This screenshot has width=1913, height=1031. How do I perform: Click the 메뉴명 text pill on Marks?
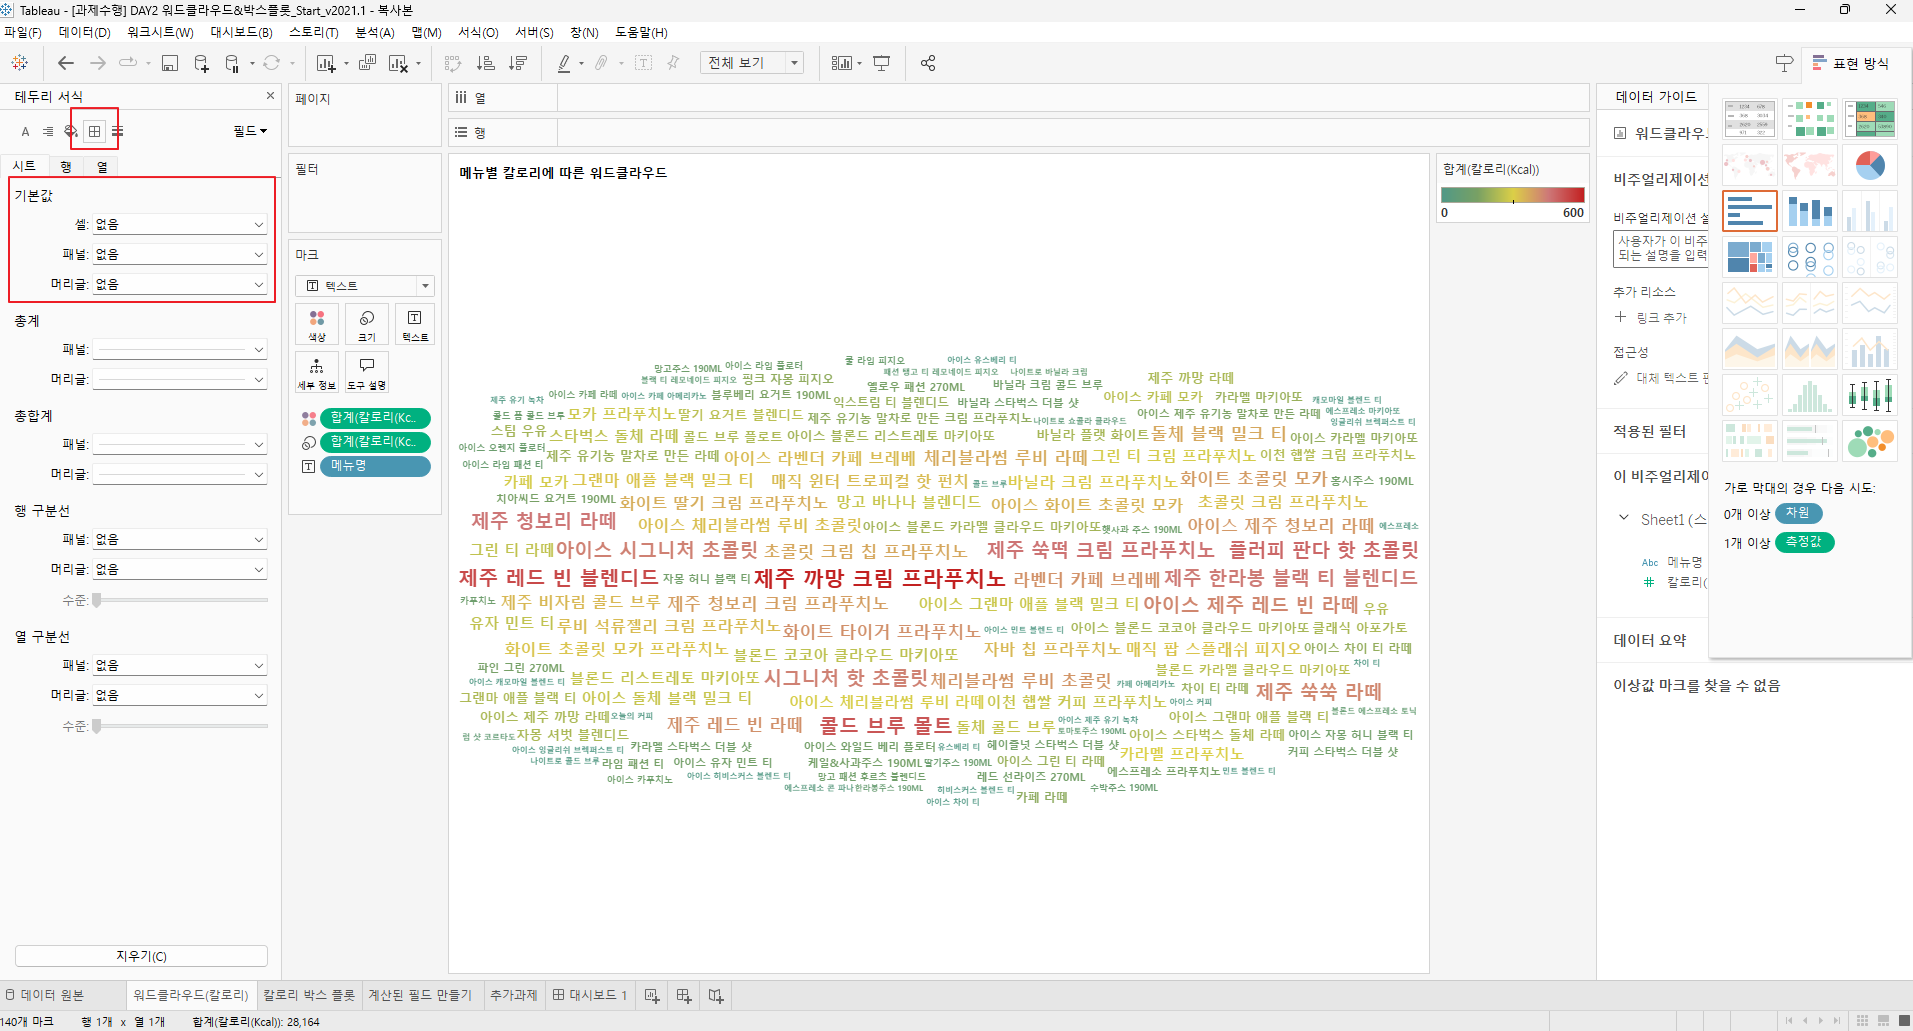point(375,466)
